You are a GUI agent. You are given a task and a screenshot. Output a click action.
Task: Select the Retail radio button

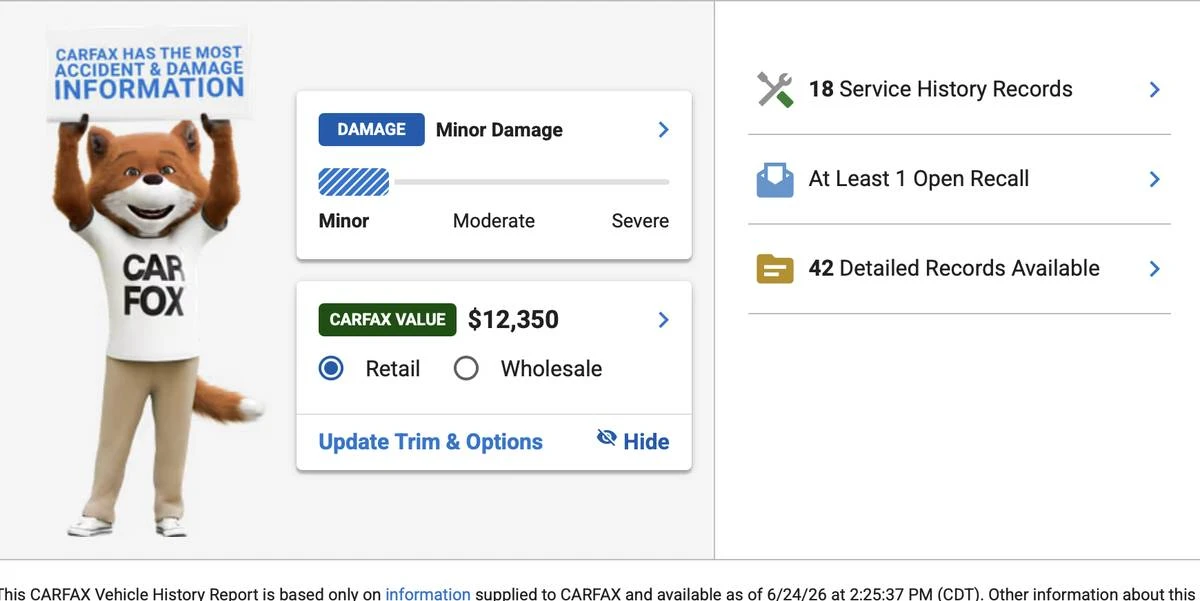coord(331,368)
